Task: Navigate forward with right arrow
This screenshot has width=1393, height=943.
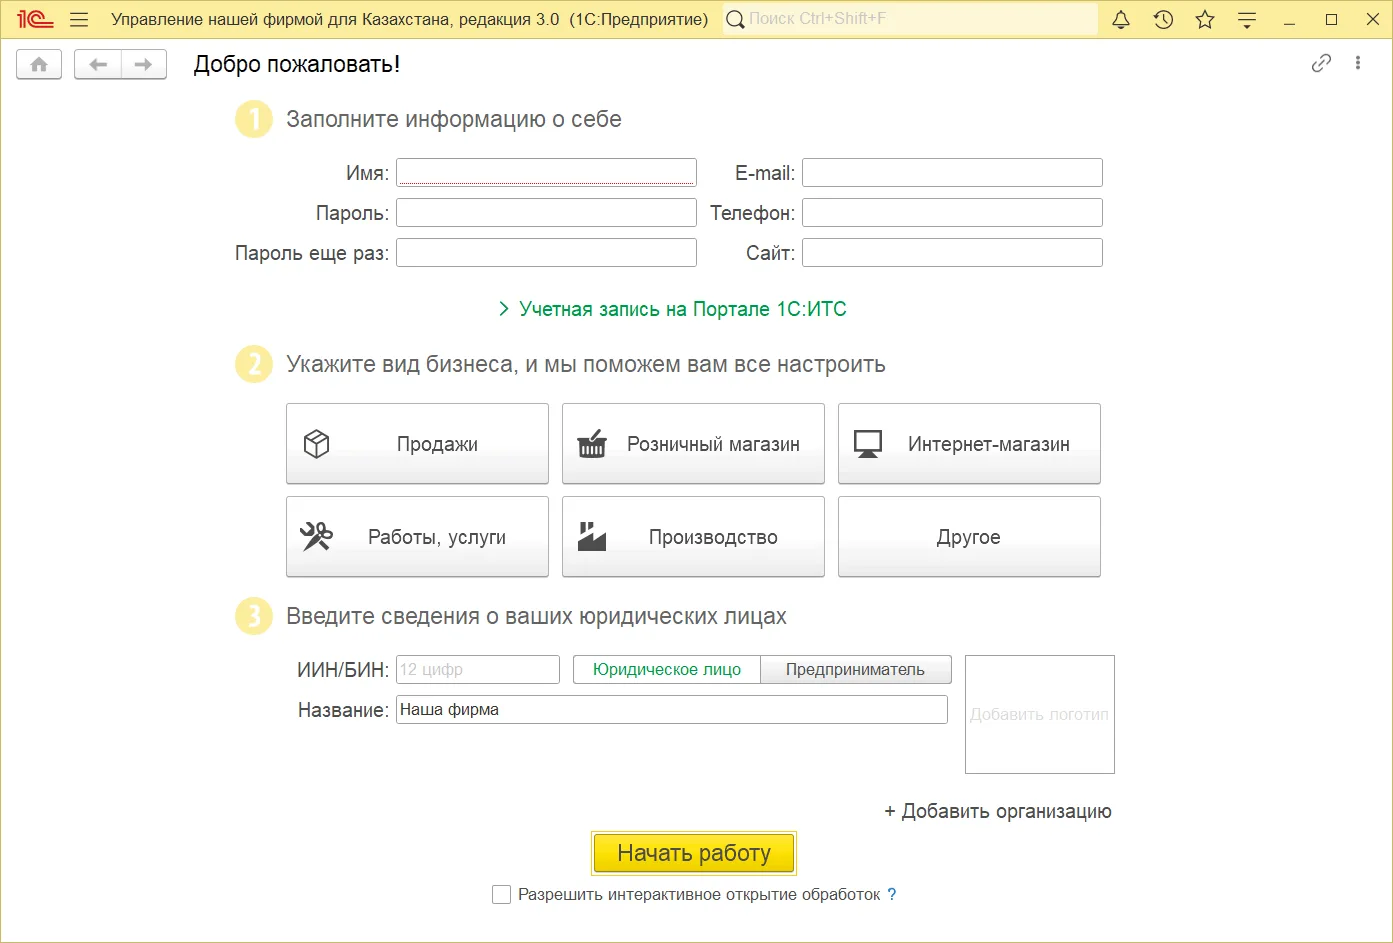Action: [x=144, y=64]
